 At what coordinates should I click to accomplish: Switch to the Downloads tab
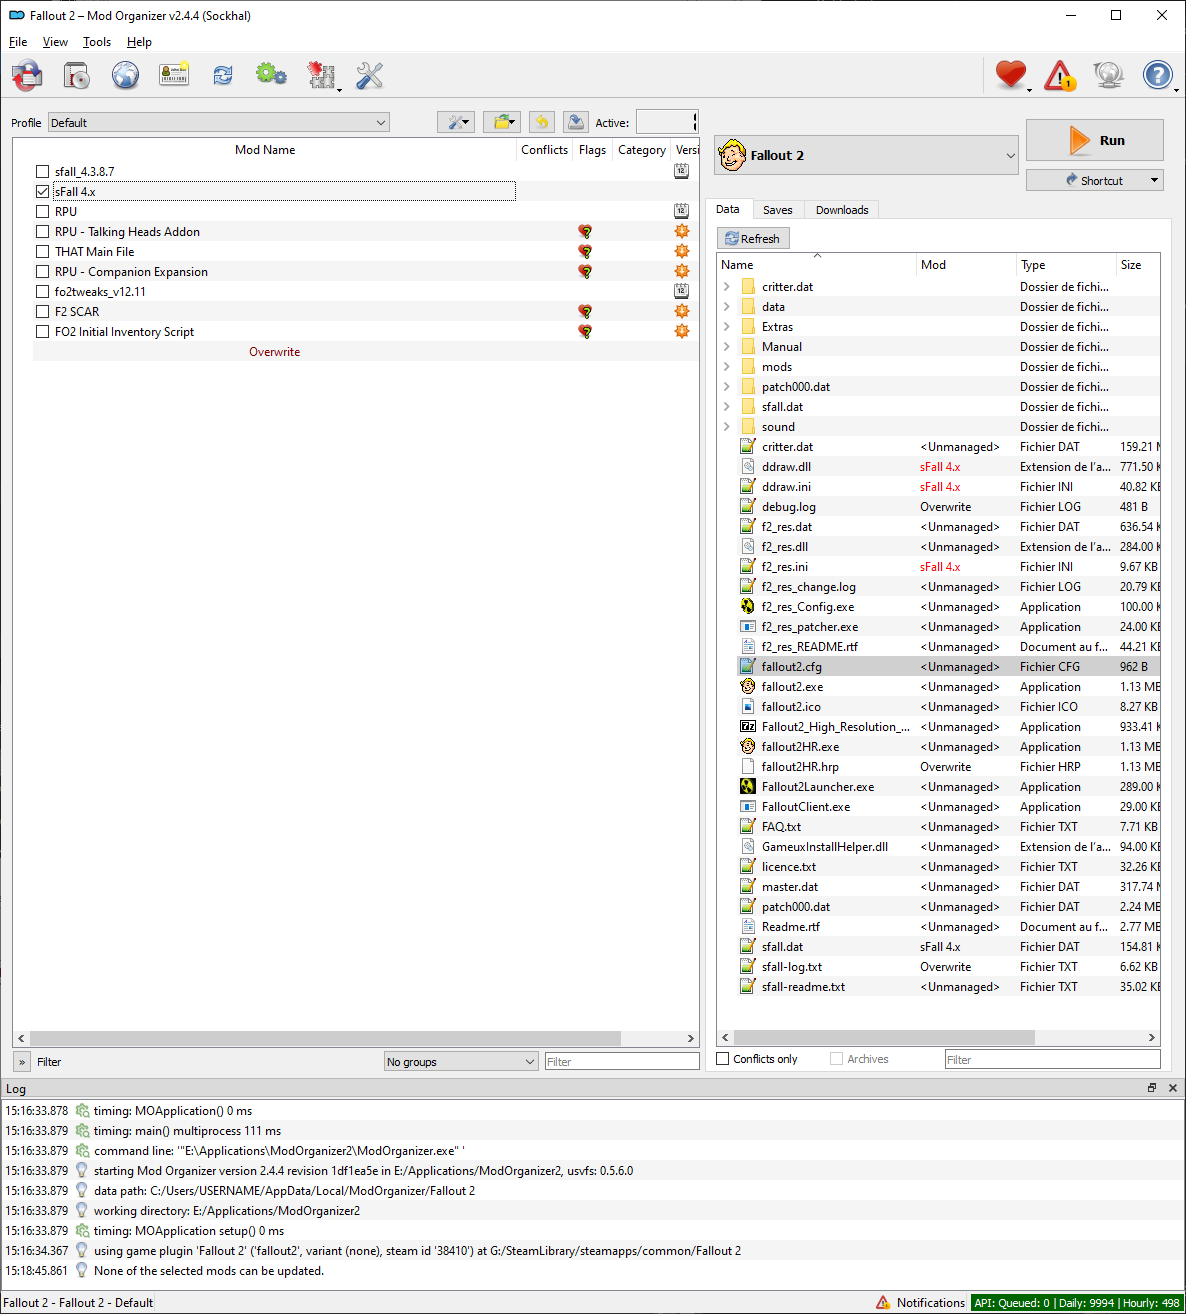(842, 210)
